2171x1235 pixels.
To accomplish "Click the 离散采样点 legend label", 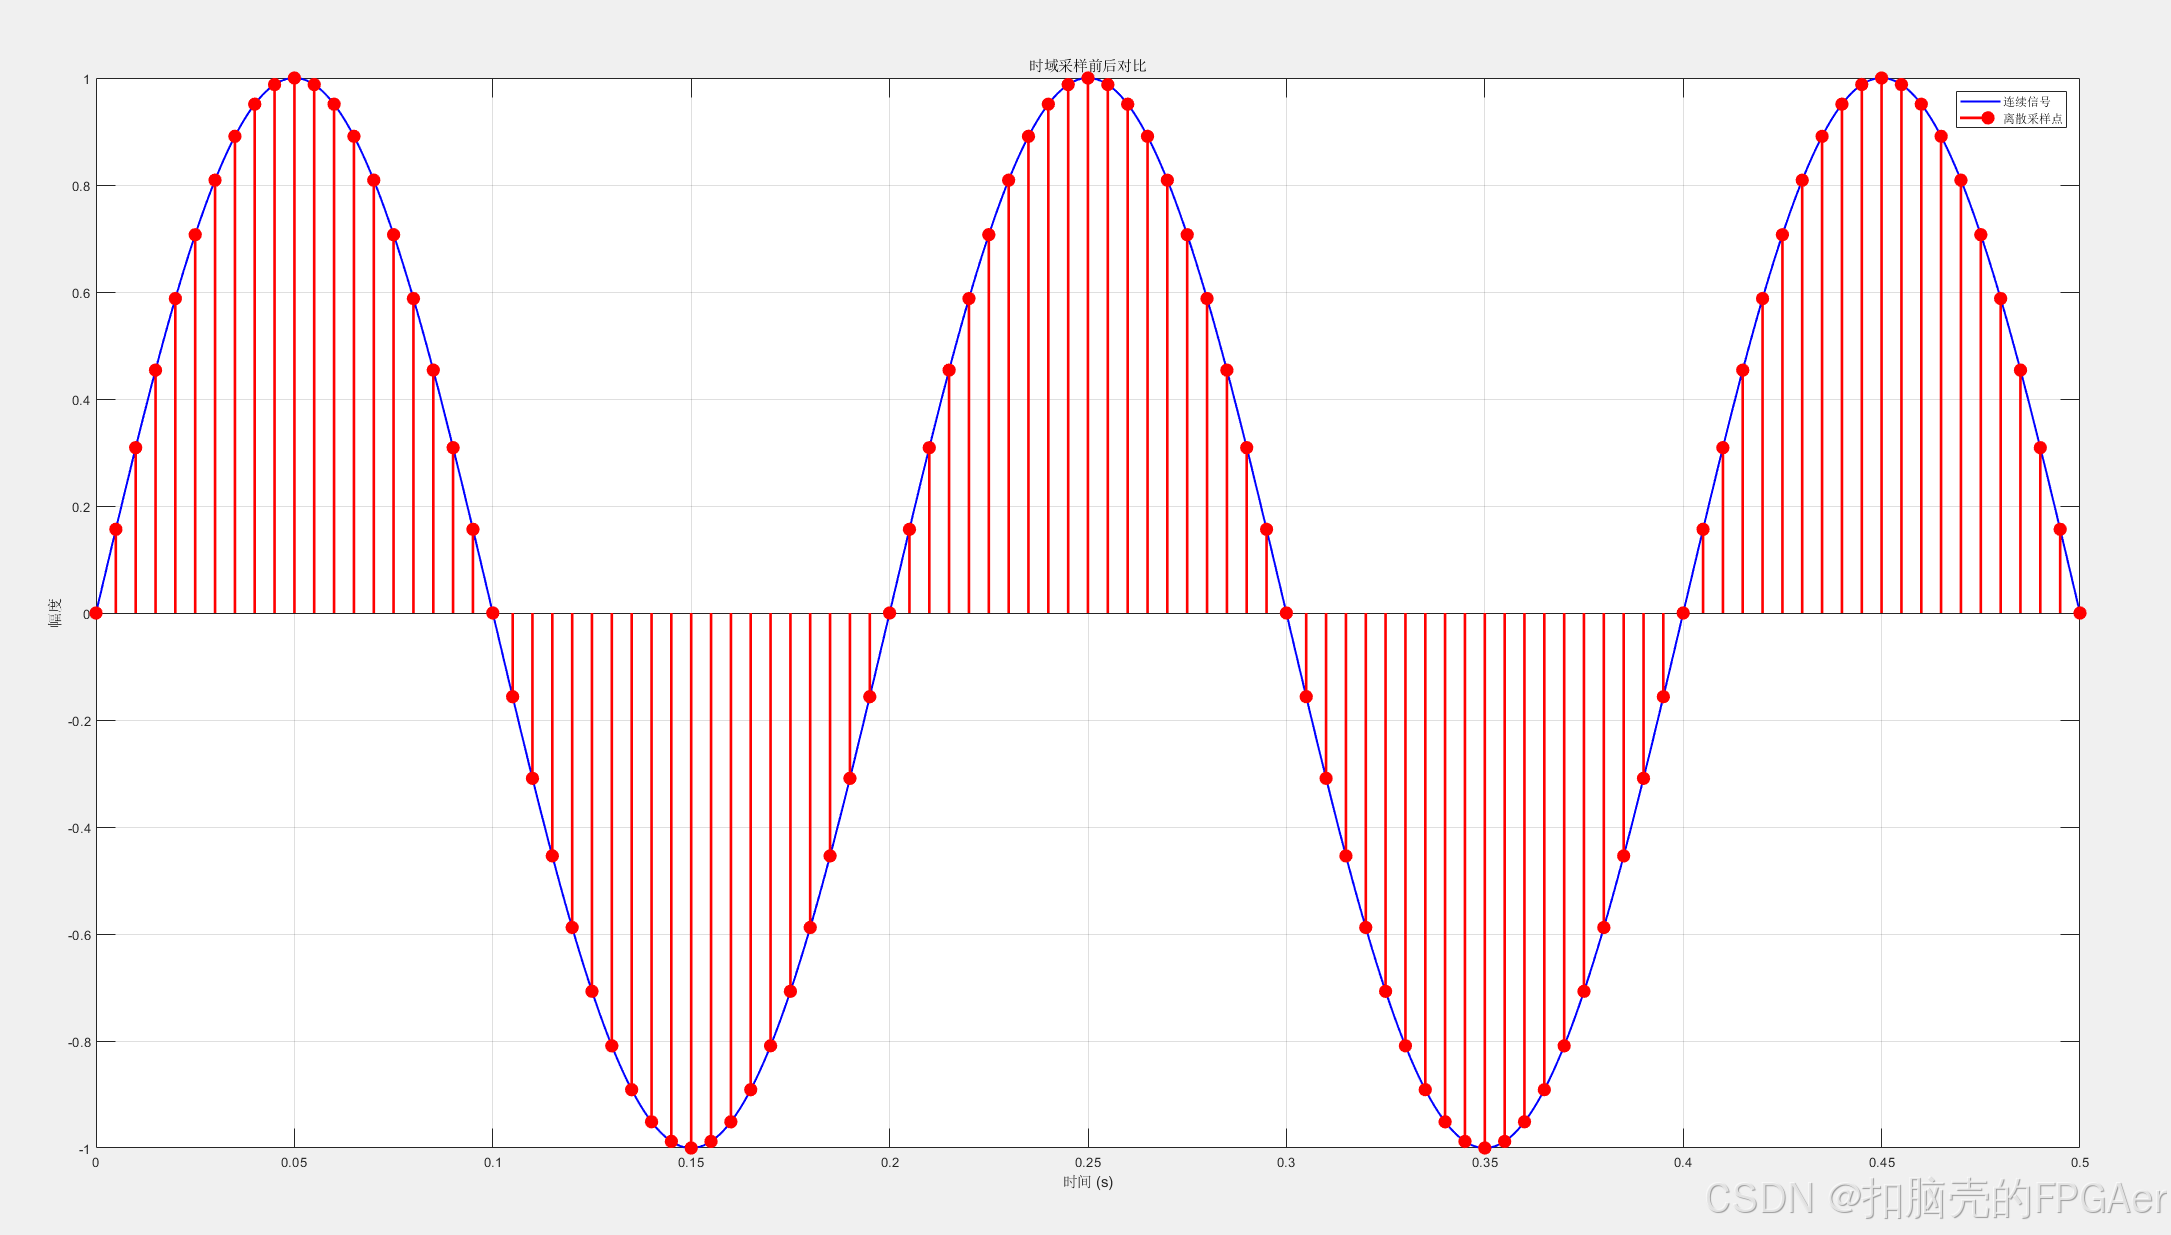I will 2032,119.
